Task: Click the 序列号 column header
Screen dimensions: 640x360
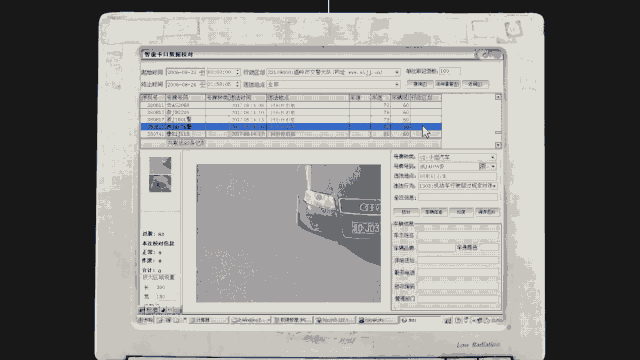Action: [153, 98]
